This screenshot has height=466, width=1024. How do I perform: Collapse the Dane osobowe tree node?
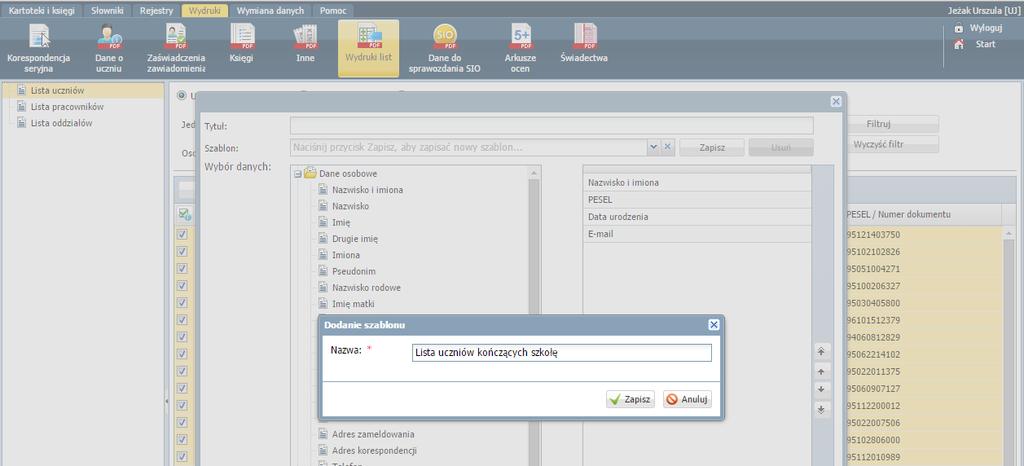(x=297, y=174)
